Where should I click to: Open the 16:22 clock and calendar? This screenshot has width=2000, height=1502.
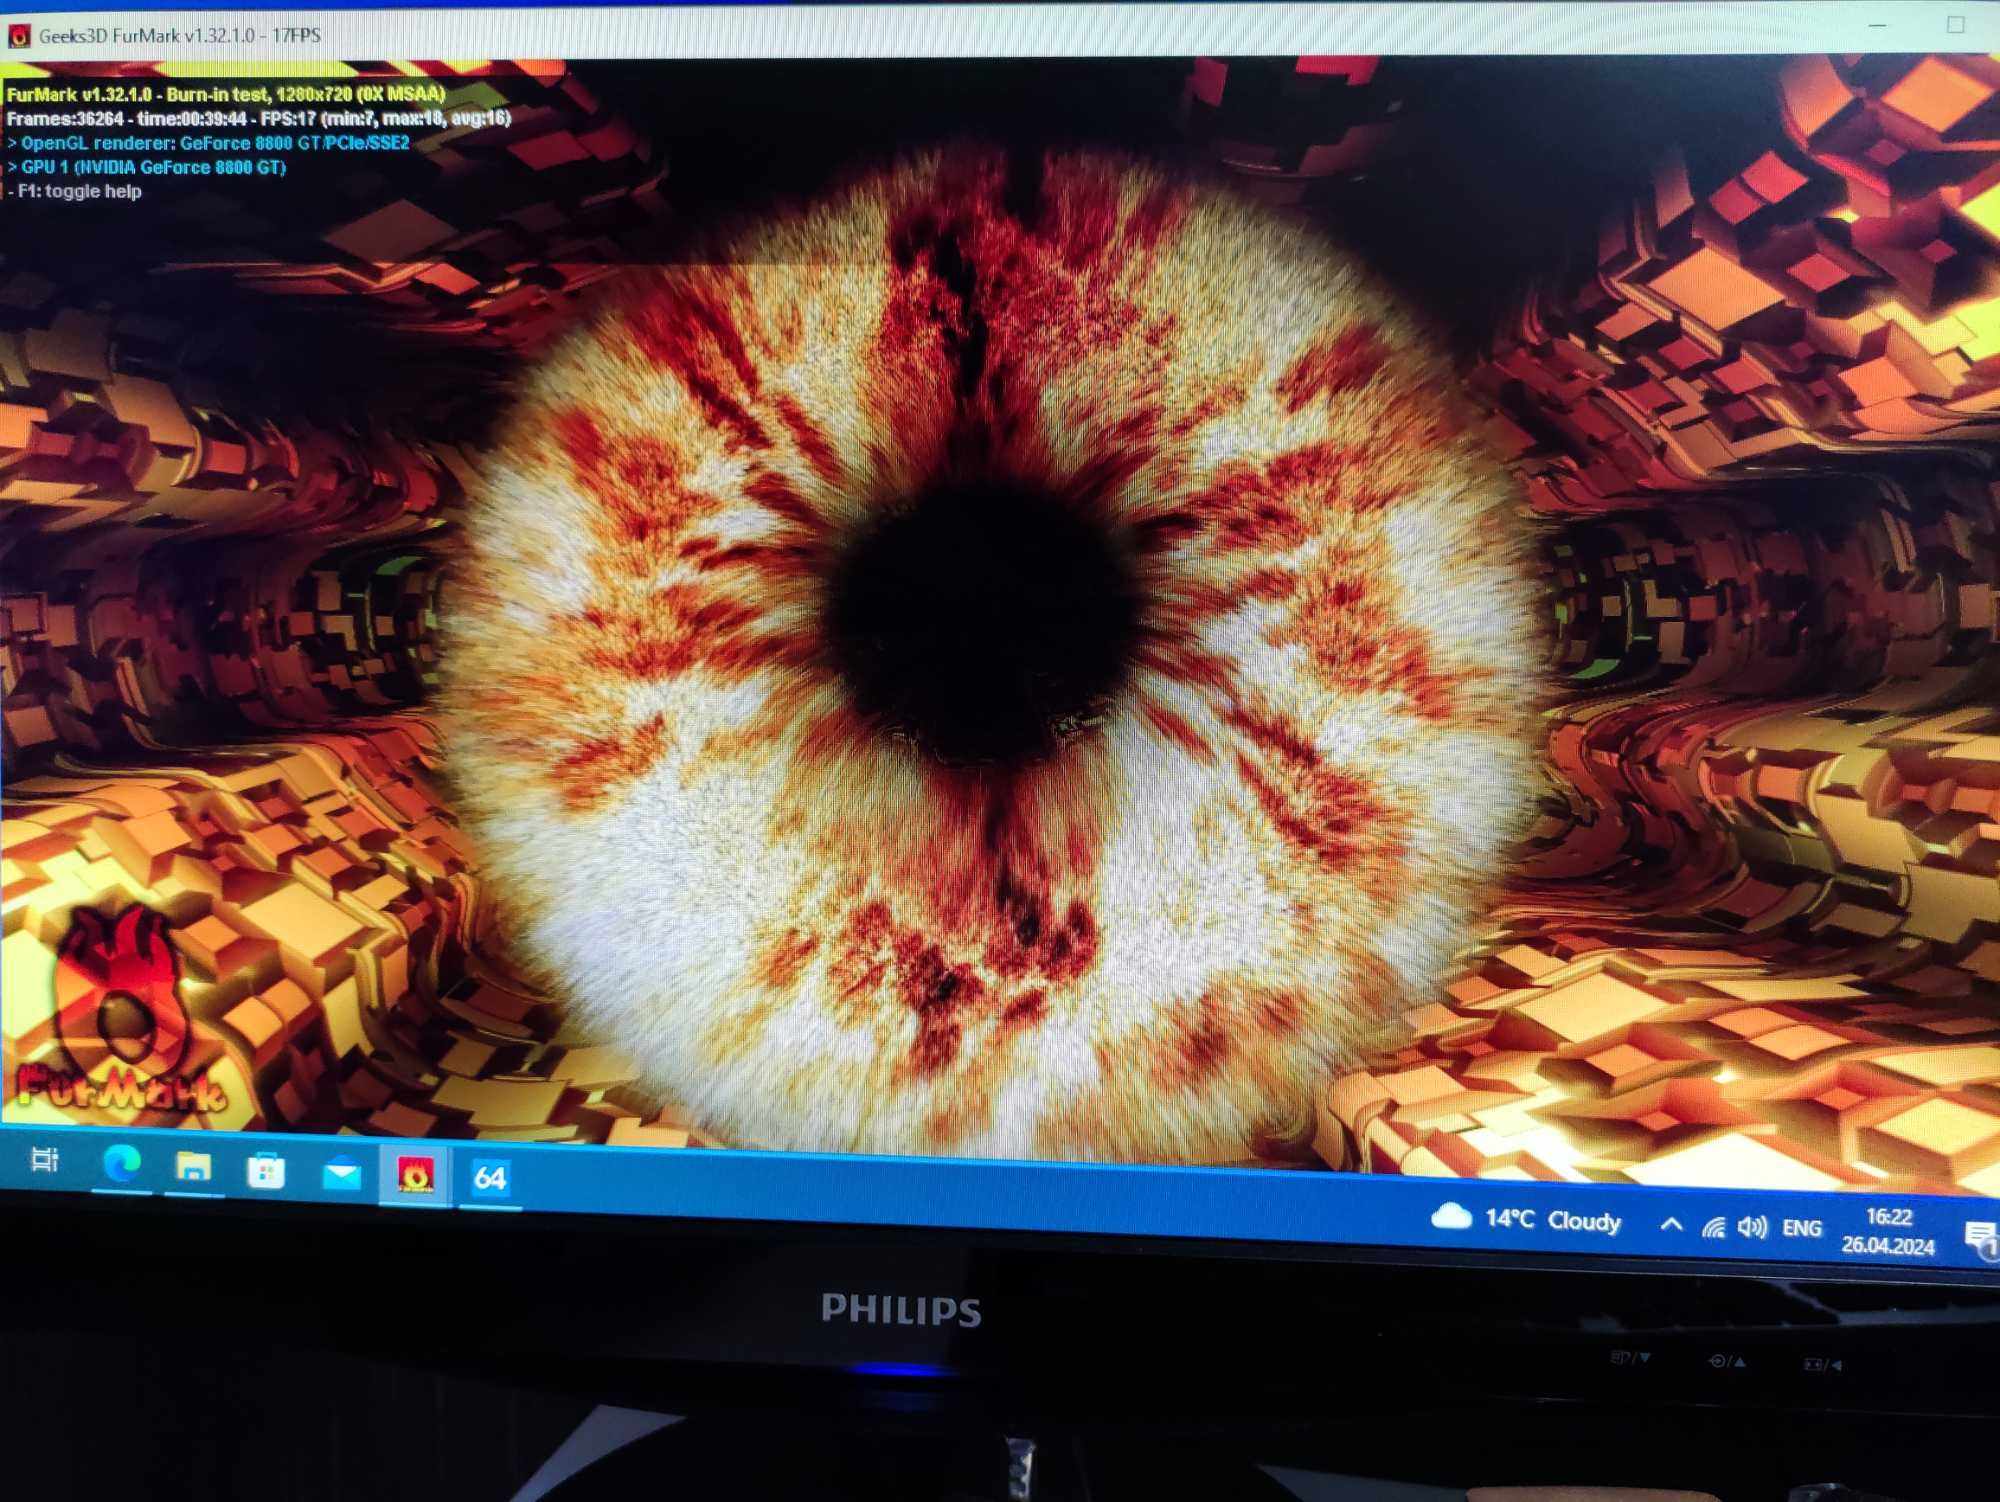1889,1217
